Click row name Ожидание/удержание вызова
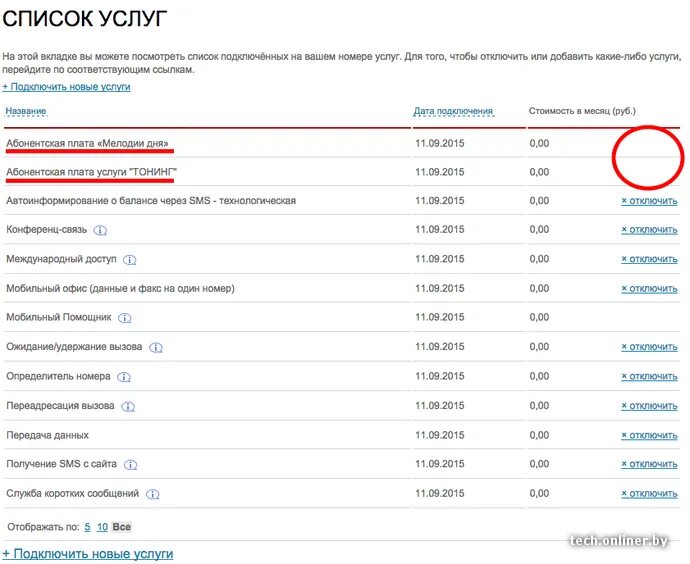The width and height of the screenshot is (690, 564). pyautogui.click(x=74, y=347)
